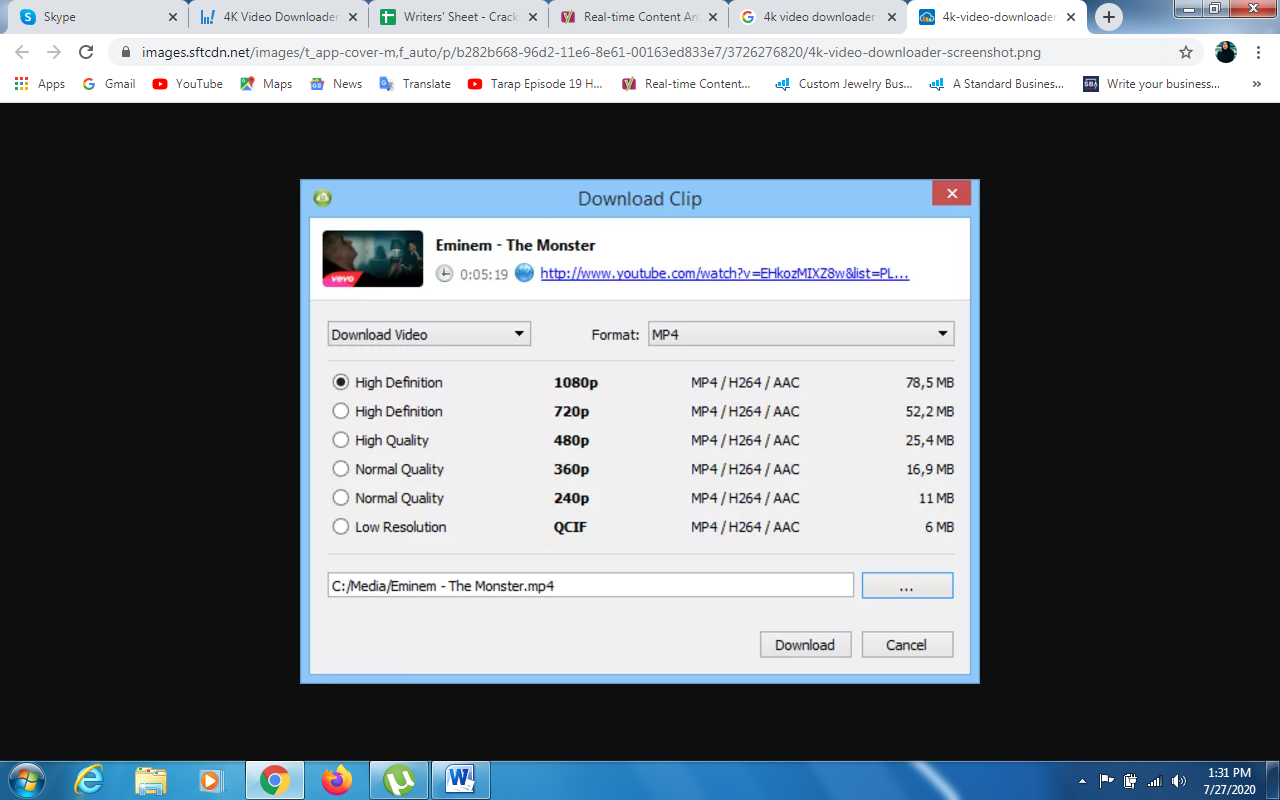Open the Translate bookmark

tap(415, 84)
